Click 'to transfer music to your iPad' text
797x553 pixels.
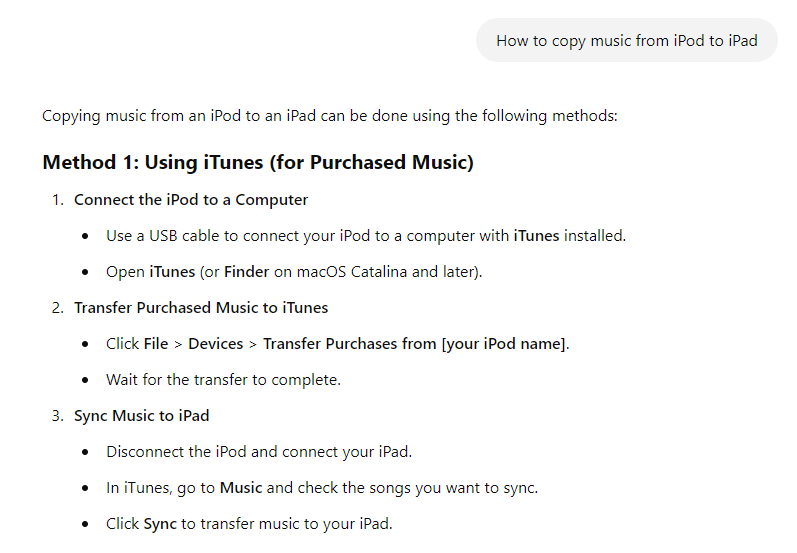pyautogui.click(x=286, y=524)
